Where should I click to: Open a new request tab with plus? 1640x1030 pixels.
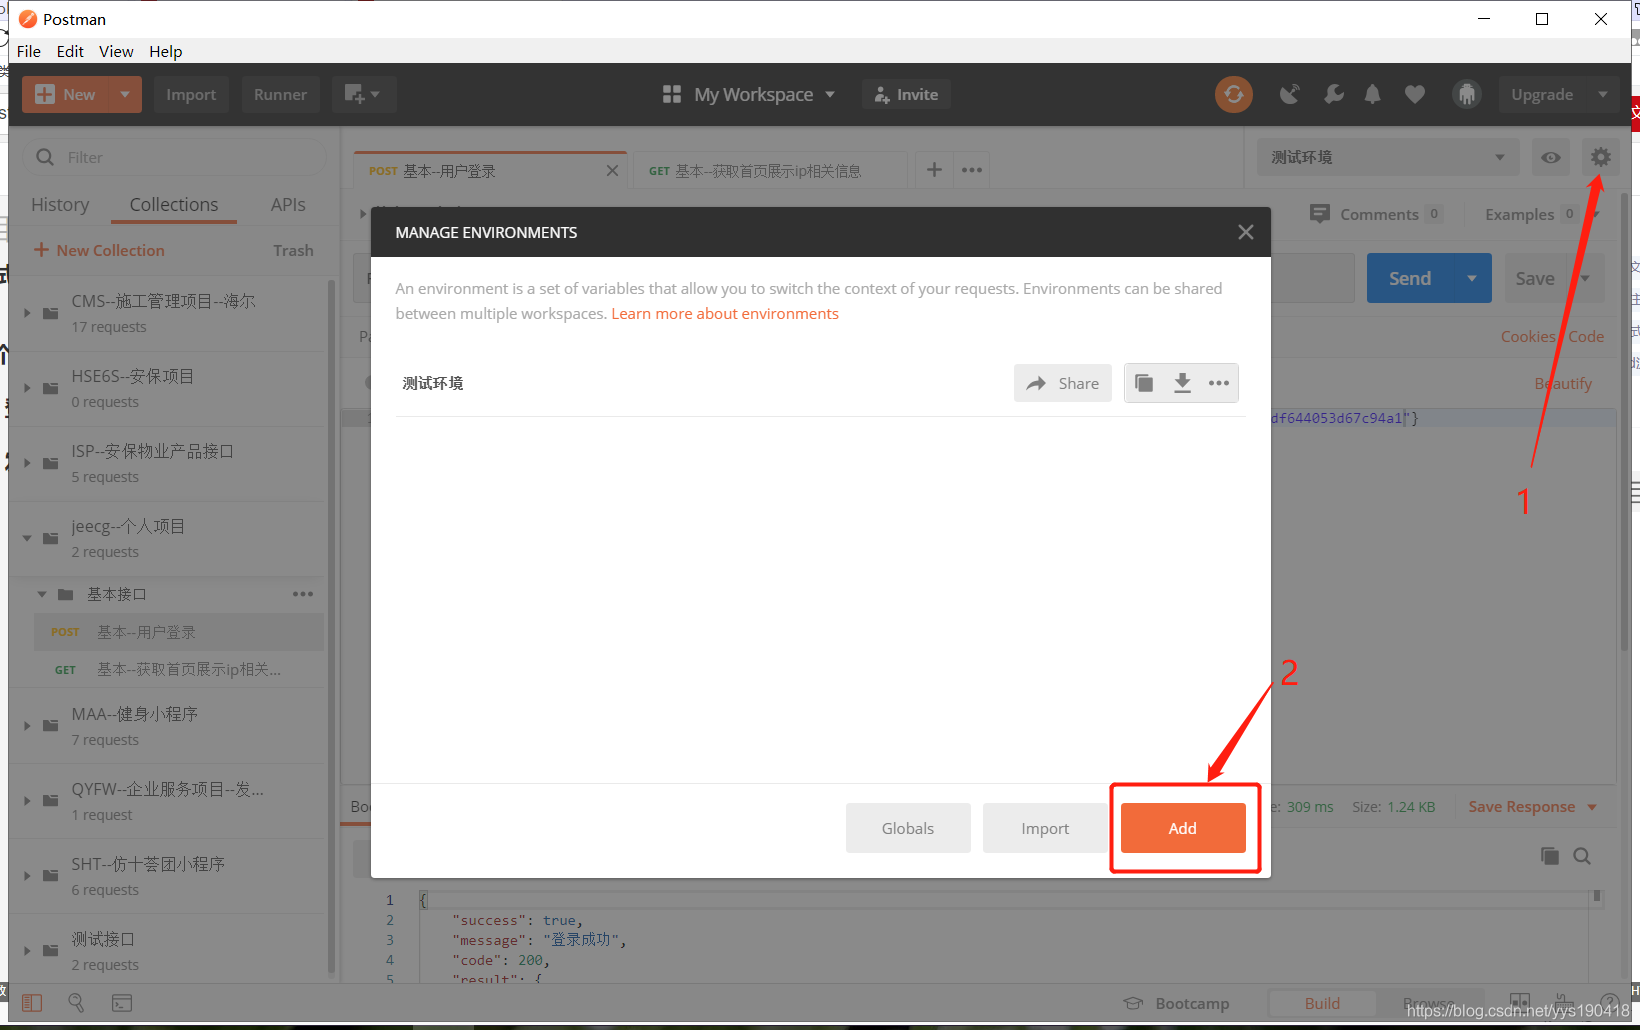coord(934,170)
